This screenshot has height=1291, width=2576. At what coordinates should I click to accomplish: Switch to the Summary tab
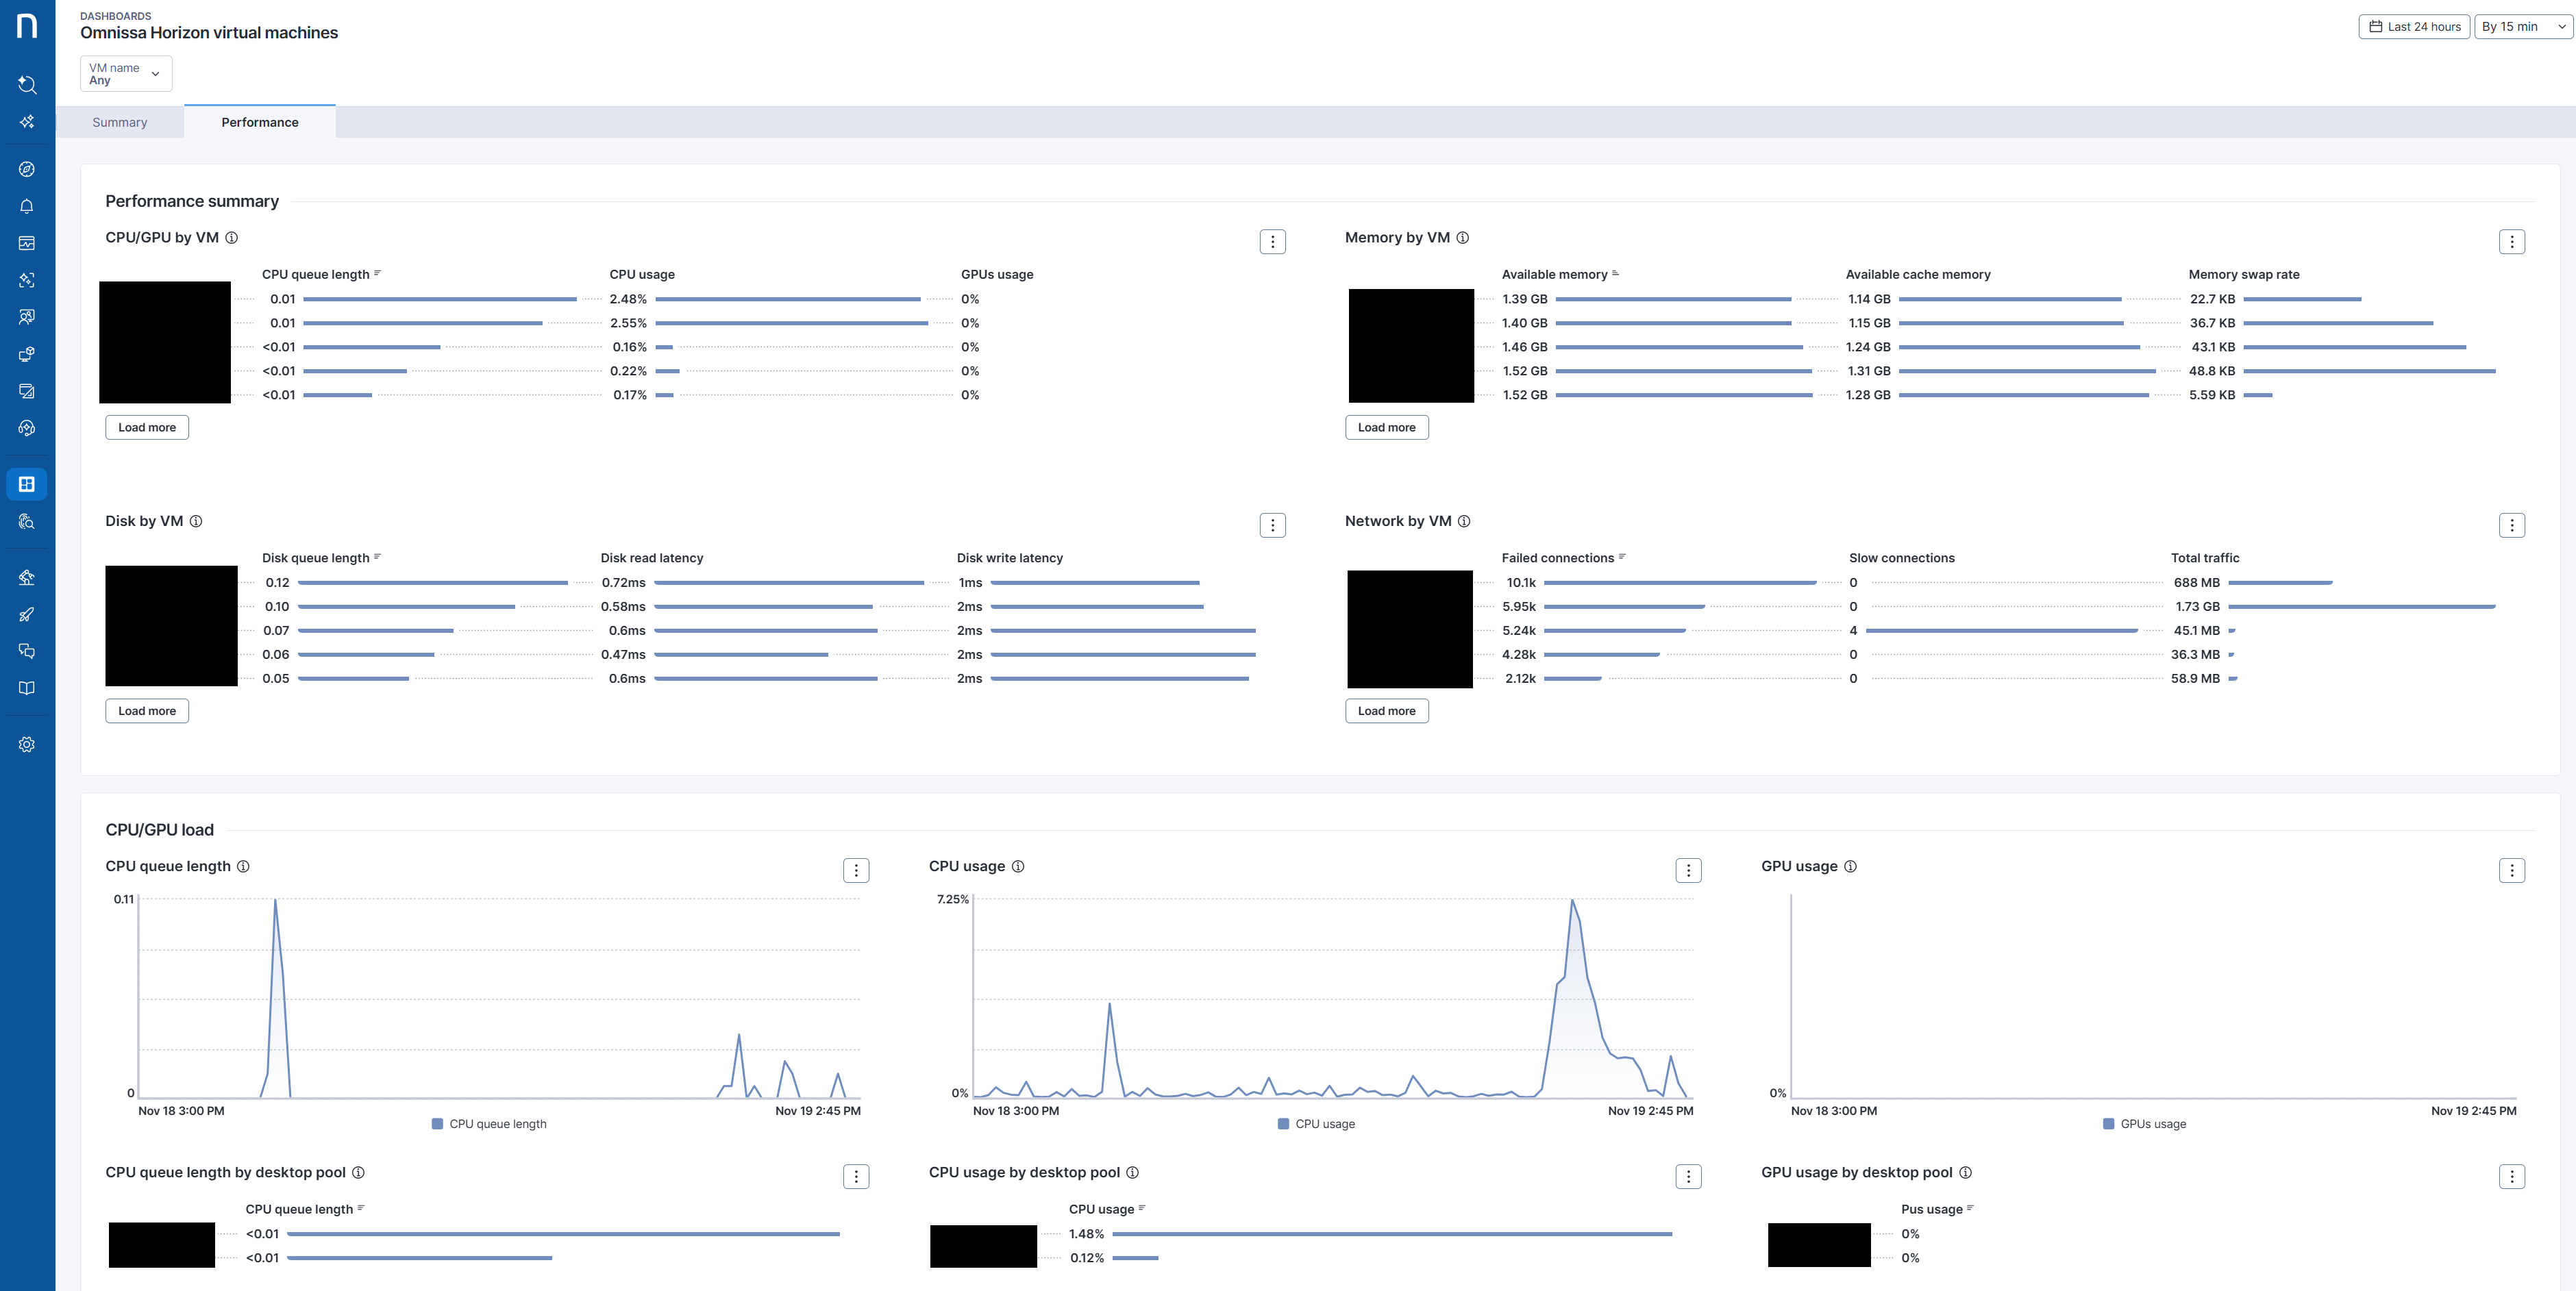pos(120,122)
